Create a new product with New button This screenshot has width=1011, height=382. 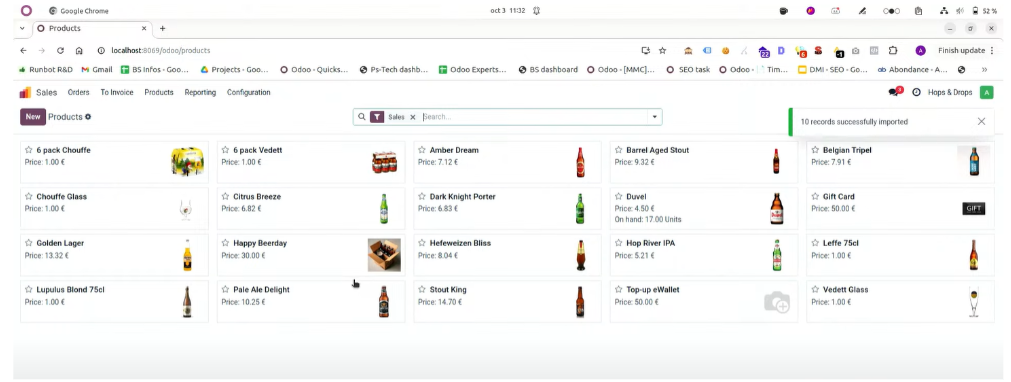pyautogui.click(x=33, y=117)
